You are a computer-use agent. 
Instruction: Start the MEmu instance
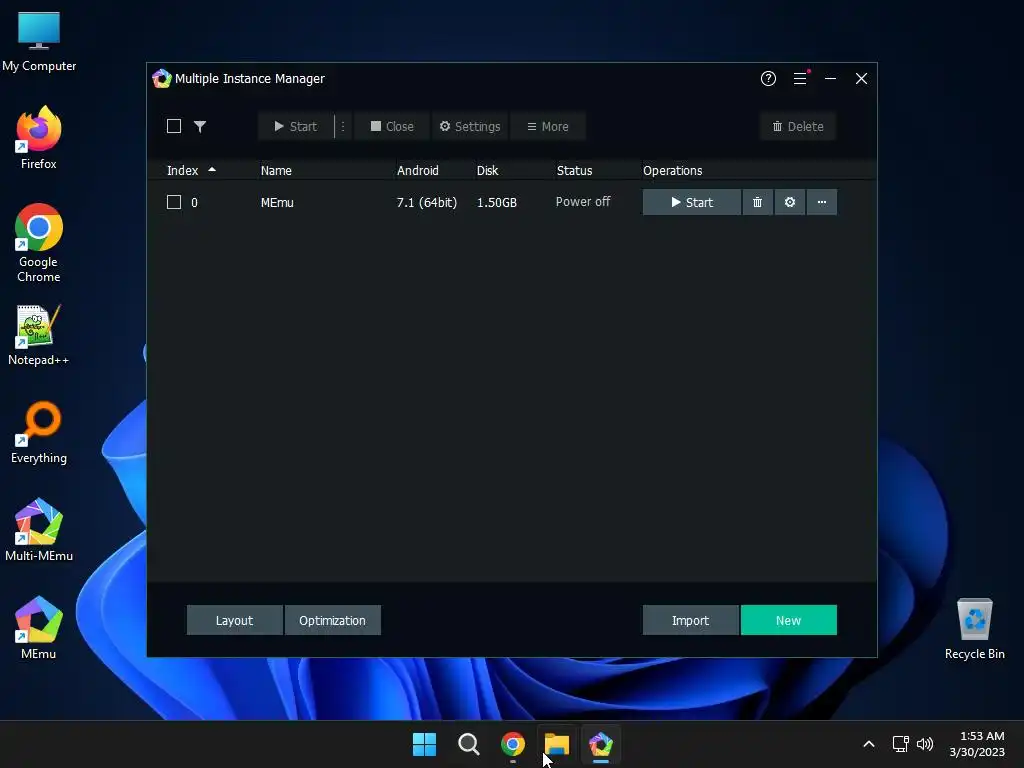click(692, 202)
